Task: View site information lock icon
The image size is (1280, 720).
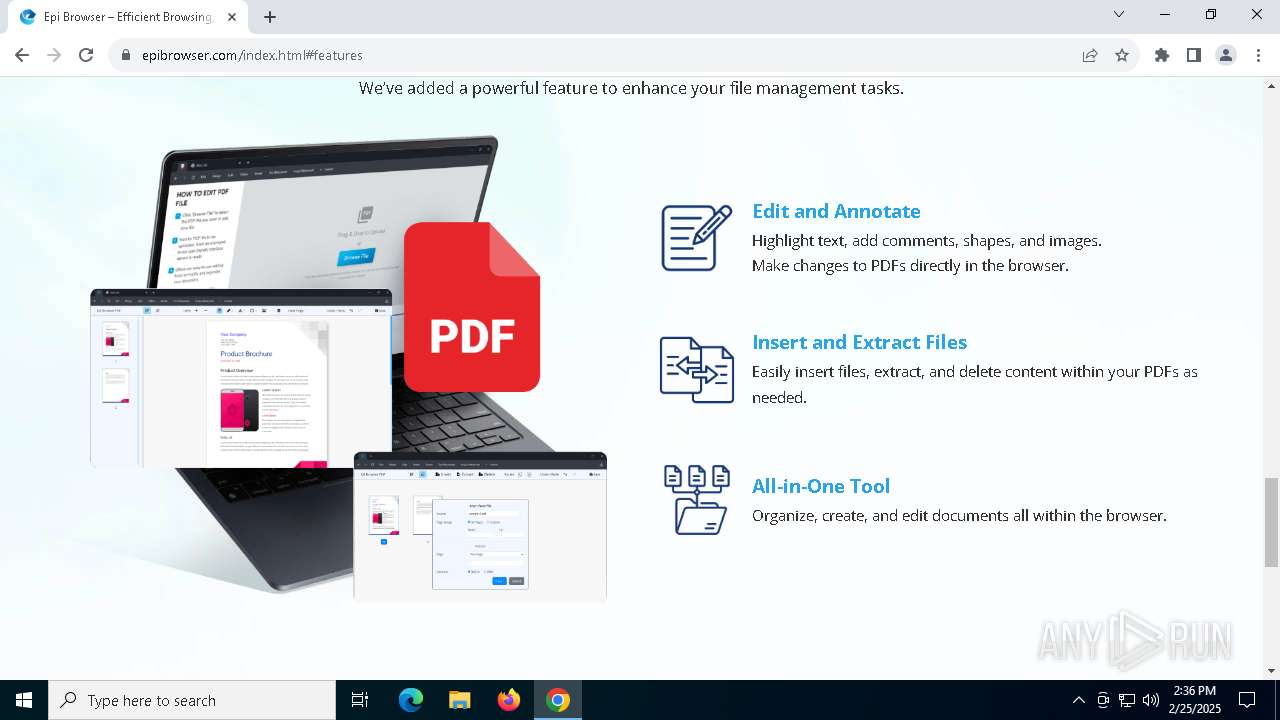Action: tap(126, 55)
